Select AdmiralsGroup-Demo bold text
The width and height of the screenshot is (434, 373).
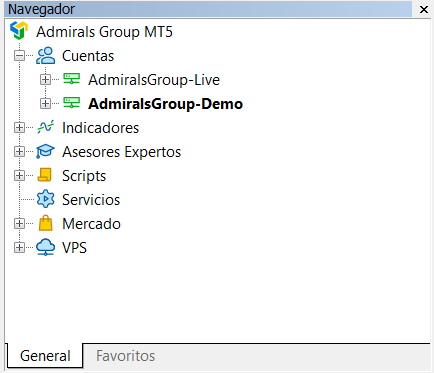[165, 104]
